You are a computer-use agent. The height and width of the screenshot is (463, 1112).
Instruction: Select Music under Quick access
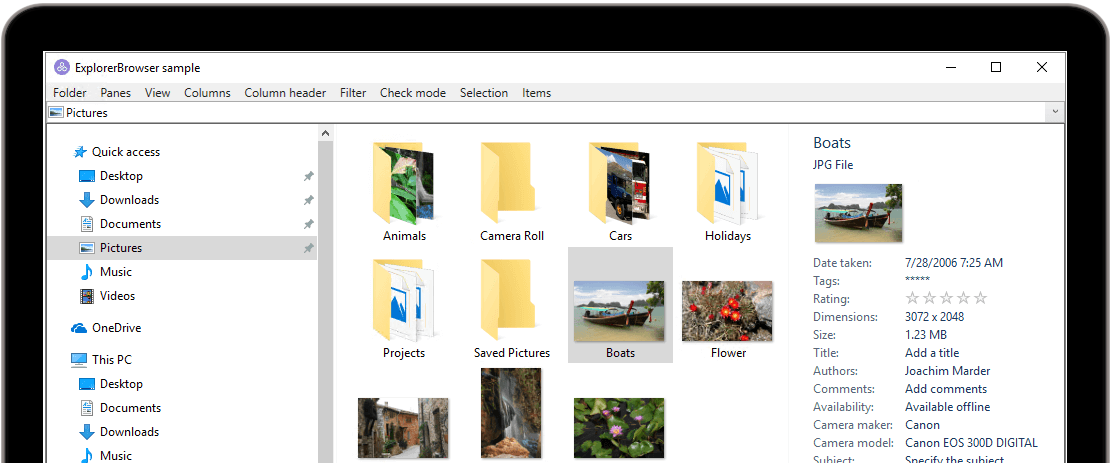pos(116,272)
